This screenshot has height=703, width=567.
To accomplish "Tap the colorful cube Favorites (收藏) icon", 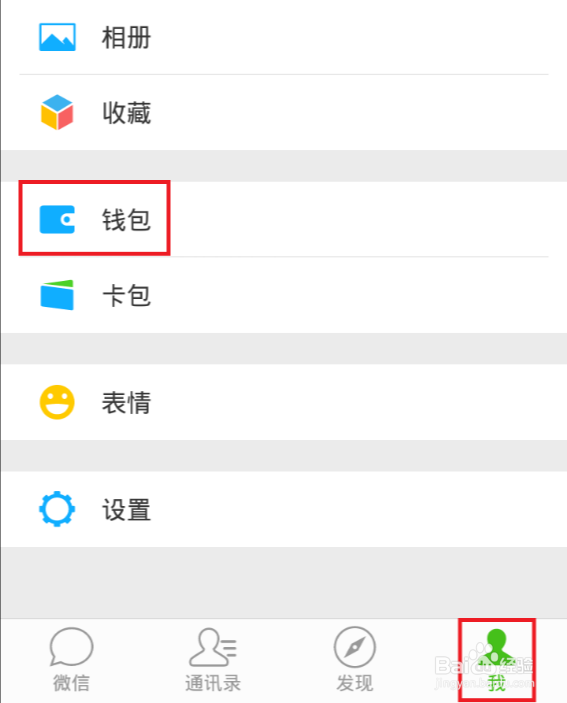I will coord(57,112).
